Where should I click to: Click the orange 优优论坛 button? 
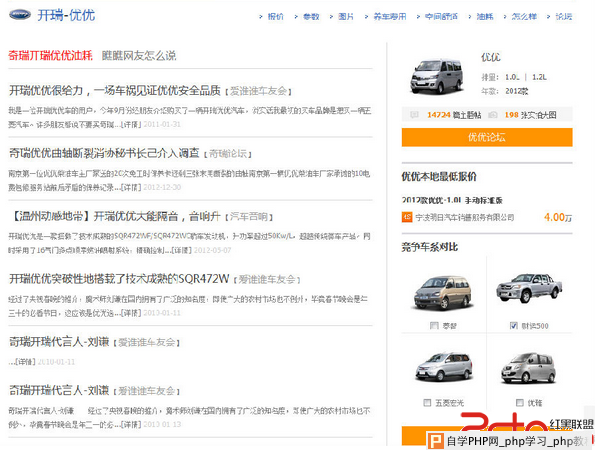tap(487, 137)
